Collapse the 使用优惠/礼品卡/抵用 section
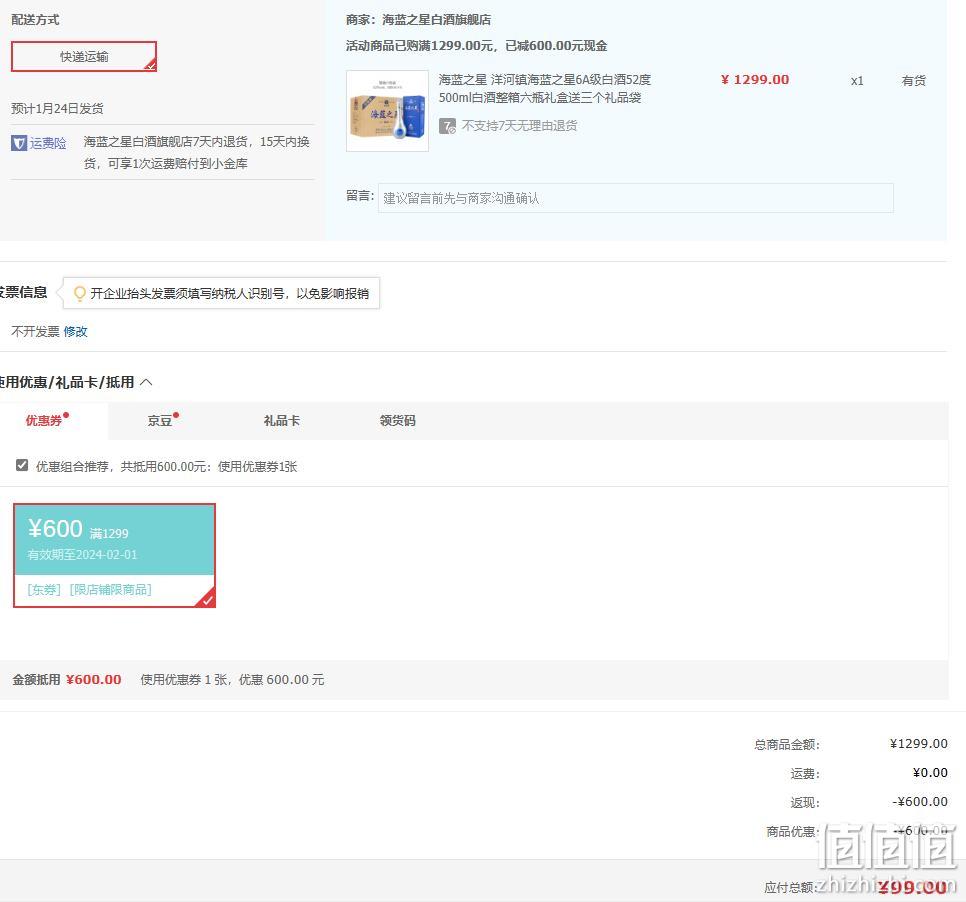 [146, 383]
